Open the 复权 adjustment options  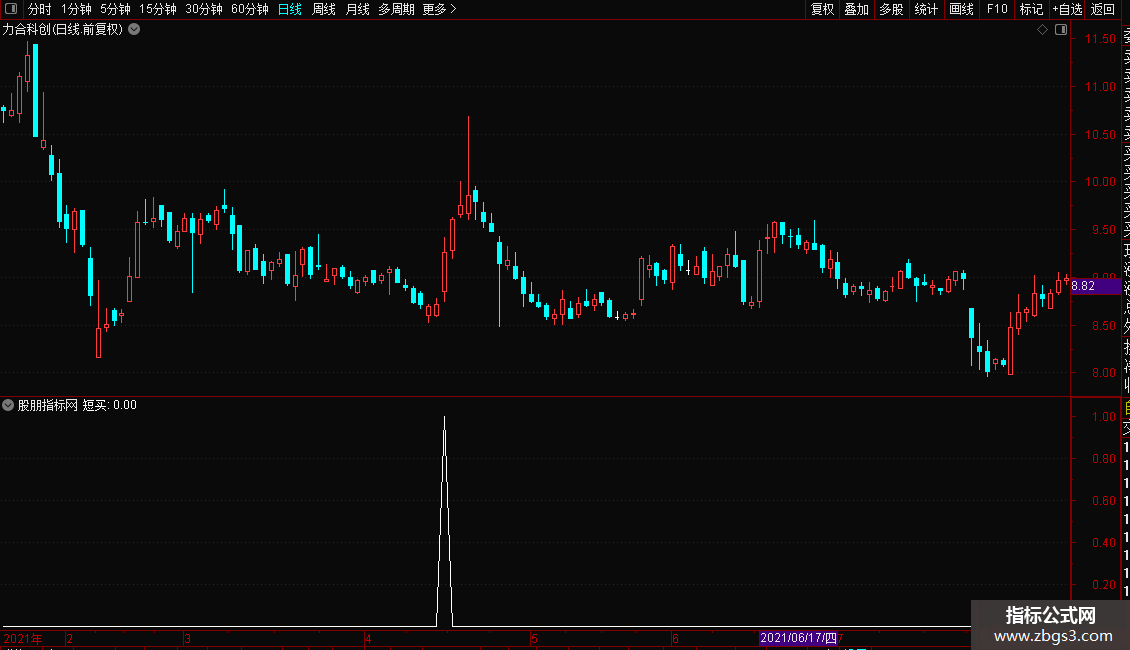(822, 9)
